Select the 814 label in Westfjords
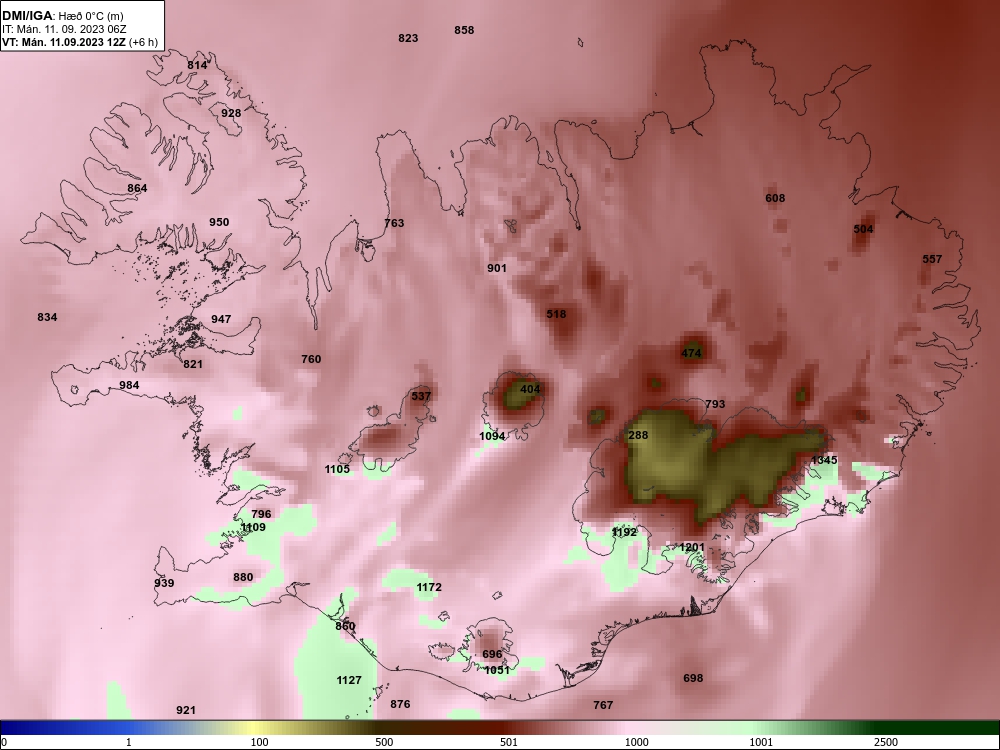This screenshot has height=750, width=1000. pyautogui.click(x=197, y=65)
